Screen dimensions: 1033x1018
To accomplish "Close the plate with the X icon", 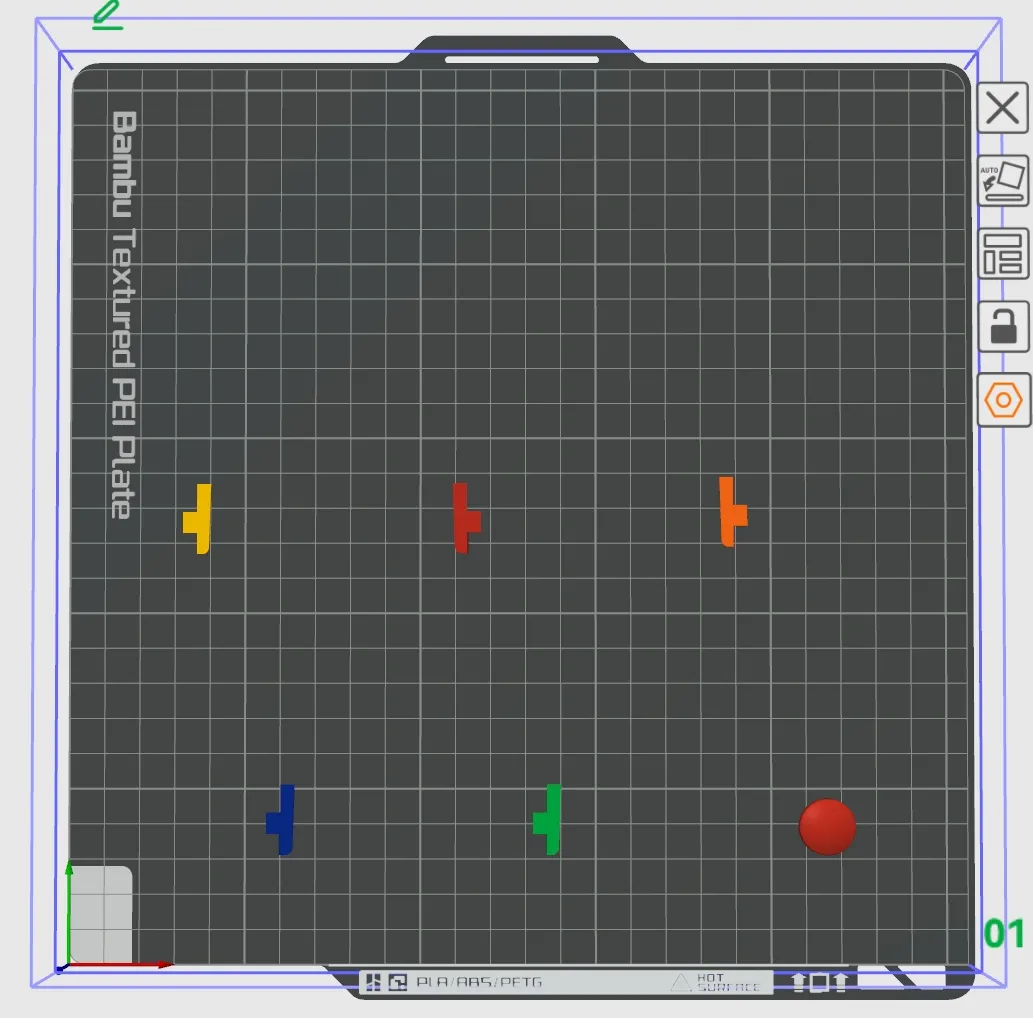I will click(x=1003, y=108).
